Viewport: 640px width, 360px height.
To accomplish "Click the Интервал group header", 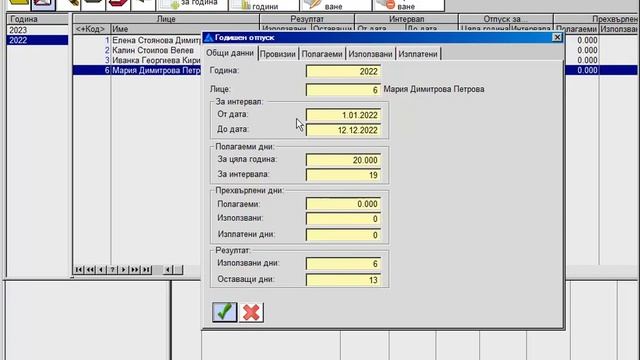I will click(x=407, y=19).
